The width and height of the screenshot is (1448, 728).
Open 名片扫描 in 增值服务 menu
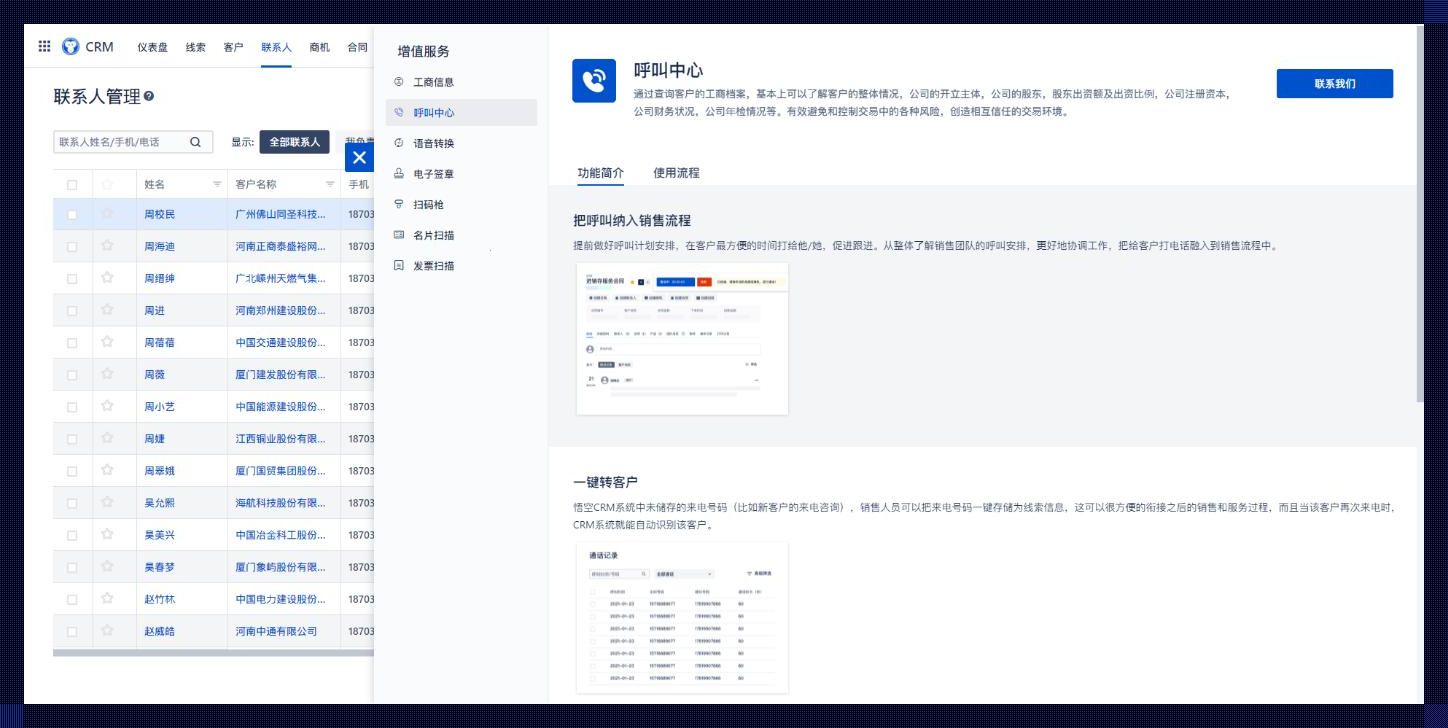(461, 235)
